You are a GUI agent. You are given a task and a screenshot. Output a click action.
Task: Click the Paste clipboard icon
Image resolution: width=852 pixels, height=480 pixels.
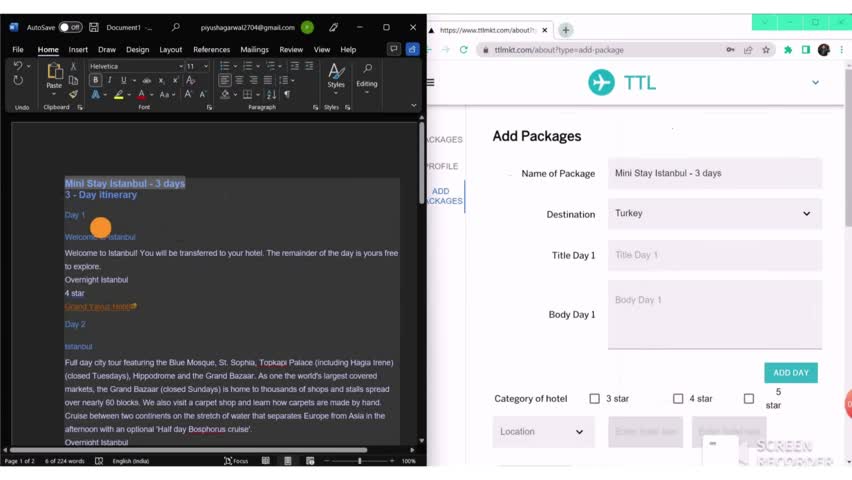pyautogui.click(x=54, y=72)
